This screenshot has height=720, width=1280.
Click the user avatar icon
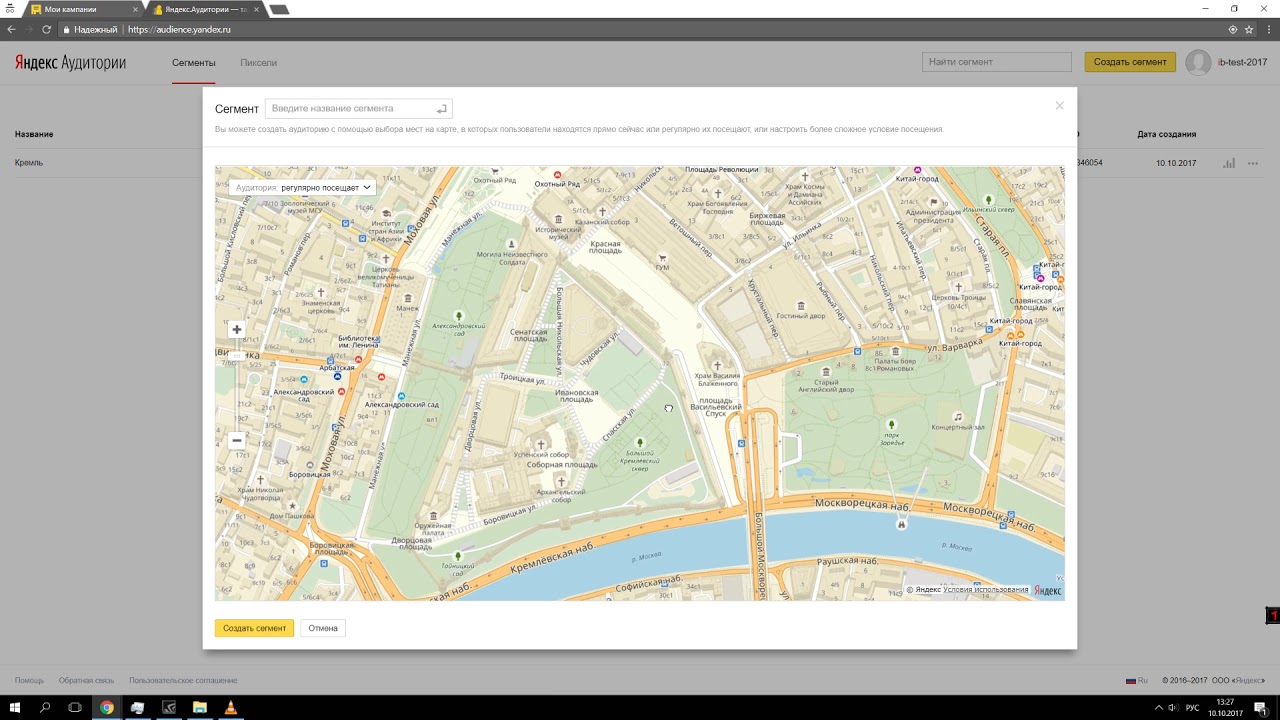(1198, 62)
